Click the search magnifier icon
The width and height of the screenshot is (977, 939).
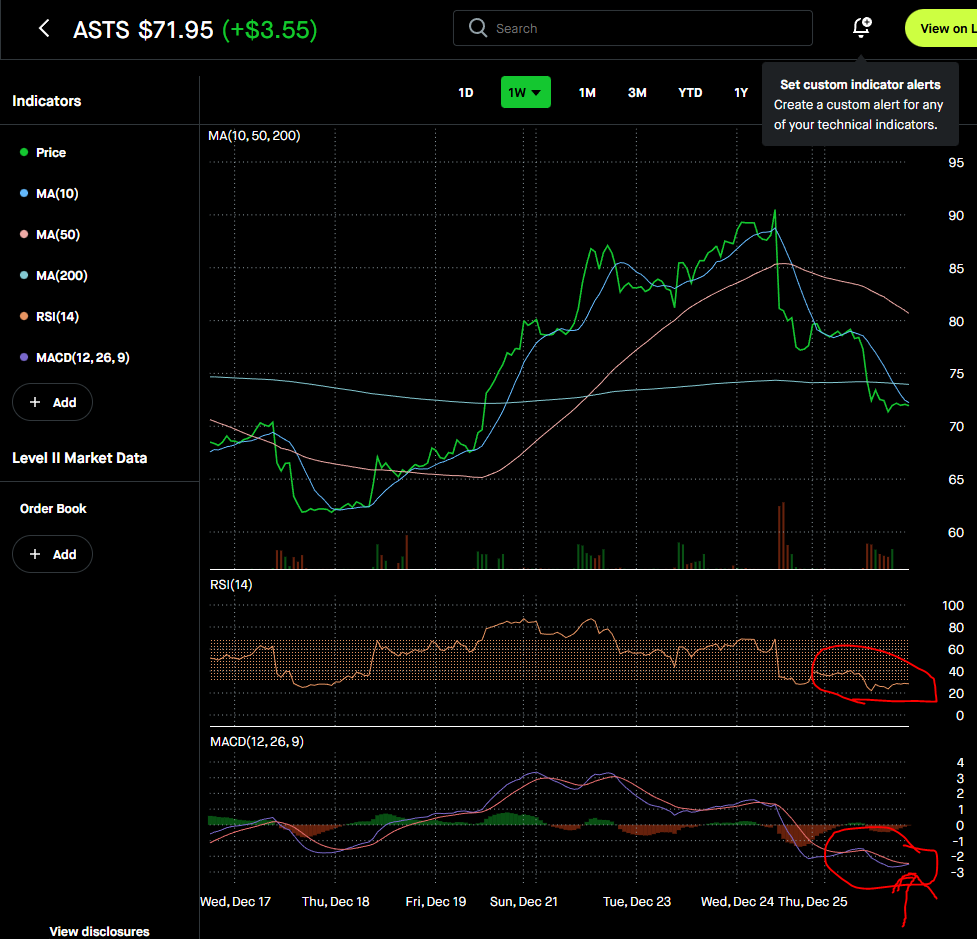(x=478, y=27)
